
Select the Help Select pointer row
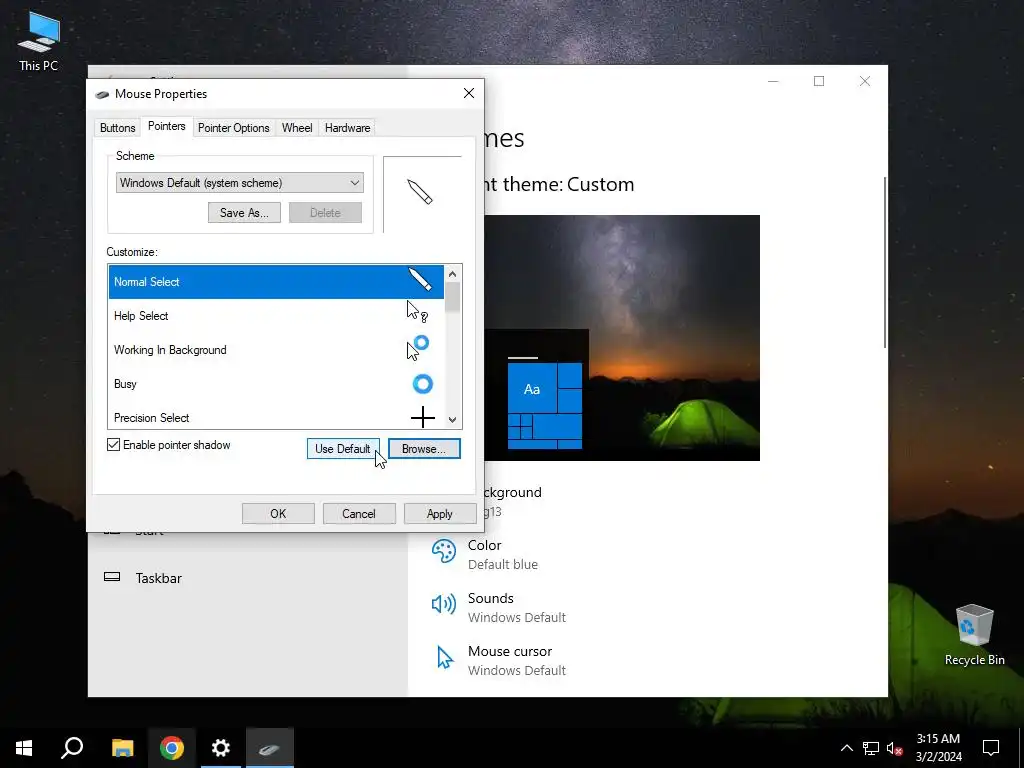[276, 315]
